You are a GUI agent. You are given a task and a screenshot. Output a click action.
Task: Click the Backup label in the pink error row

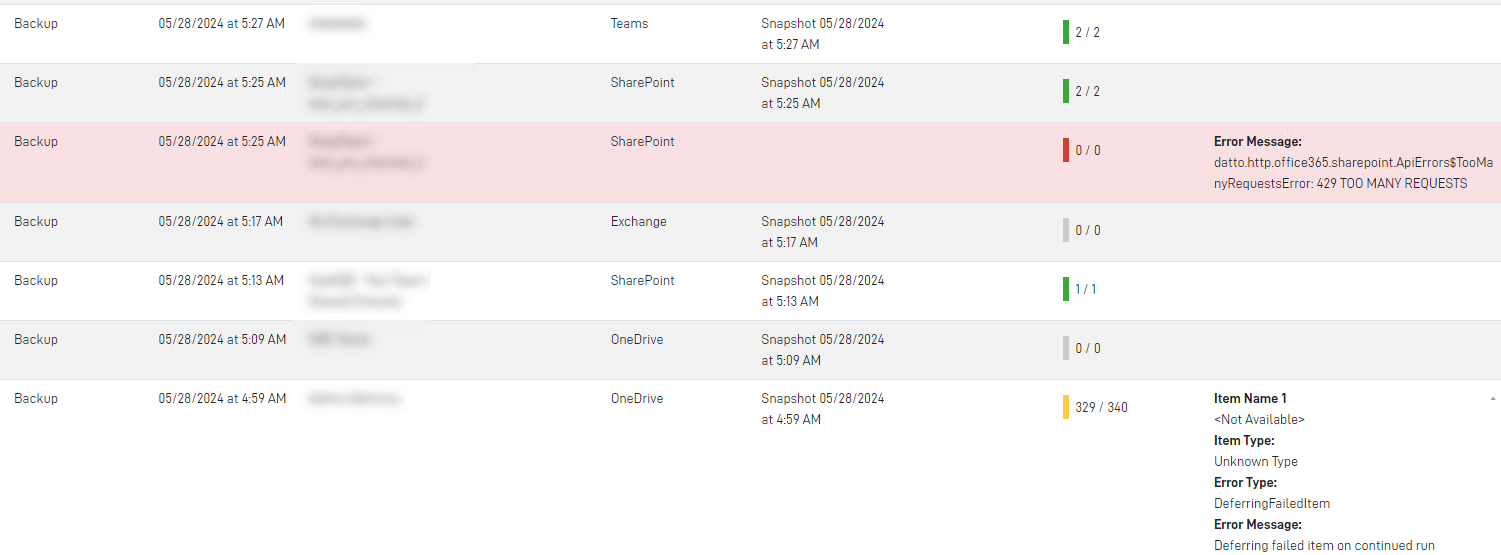coord(36,141)
